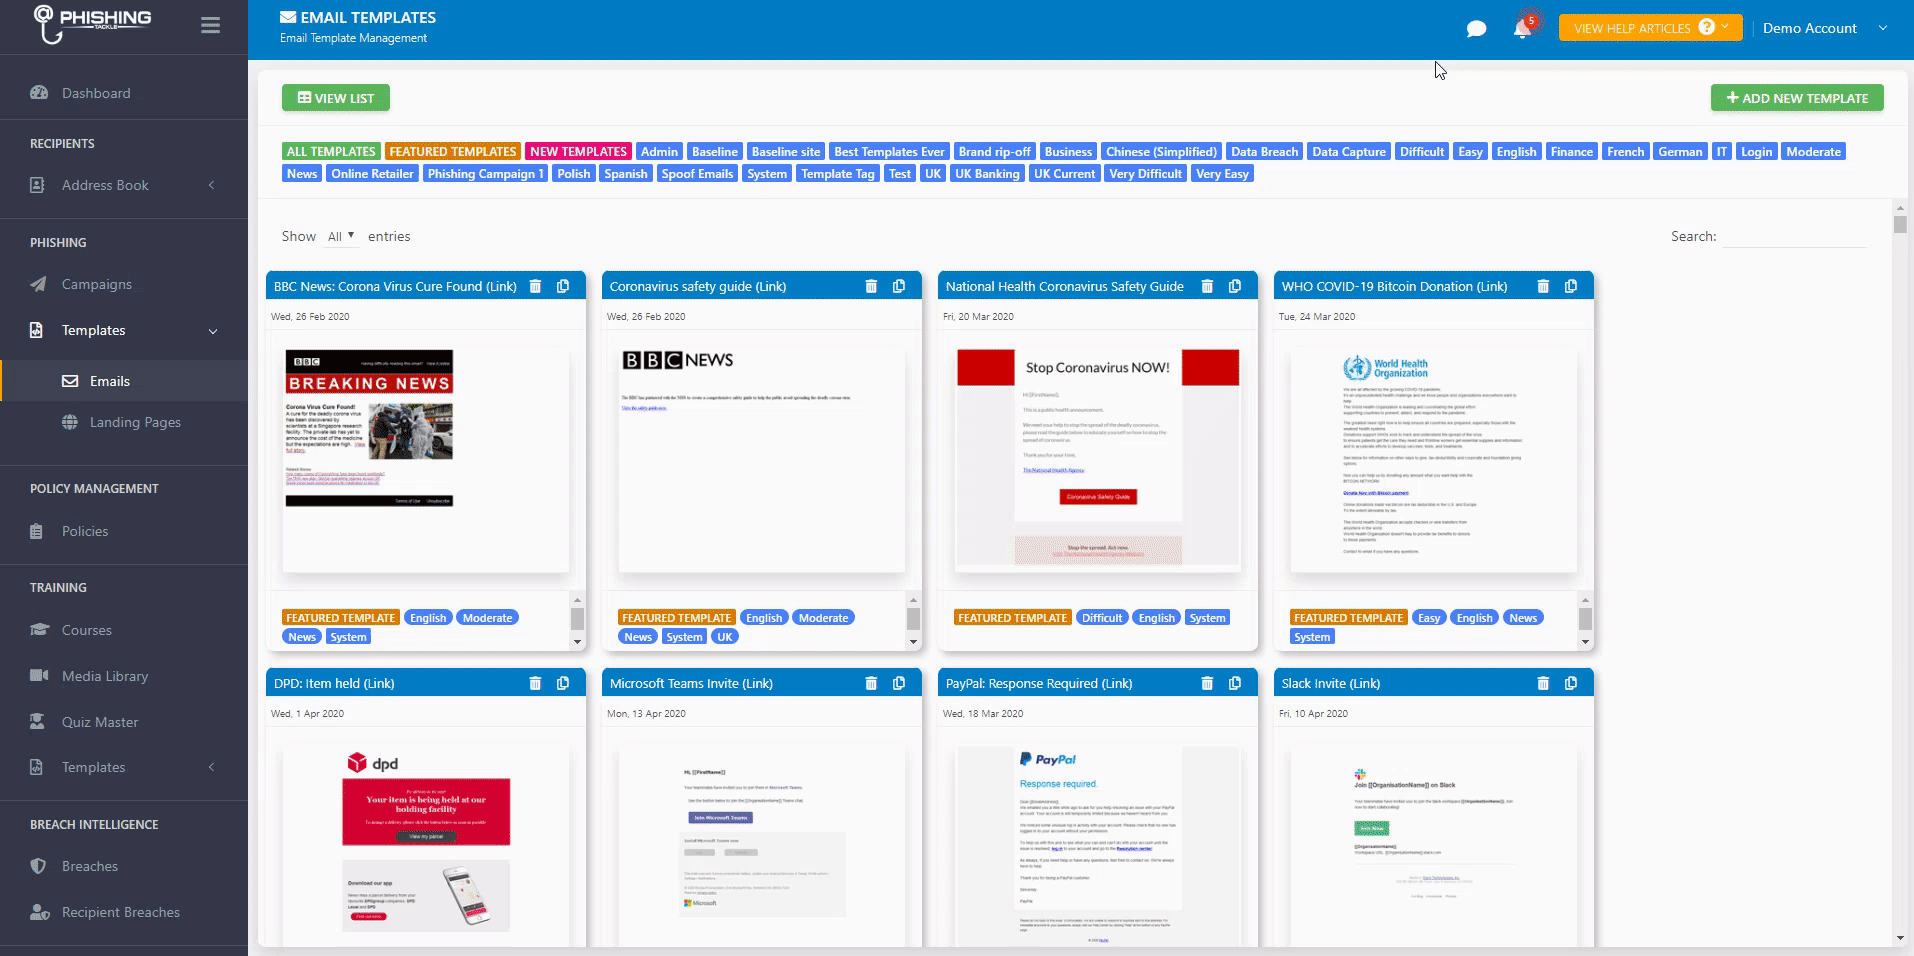This screenshot has width=1914, height=956.
Task: Collapse the Phishing Templates submenu
Action: click(x=212, y=331)
